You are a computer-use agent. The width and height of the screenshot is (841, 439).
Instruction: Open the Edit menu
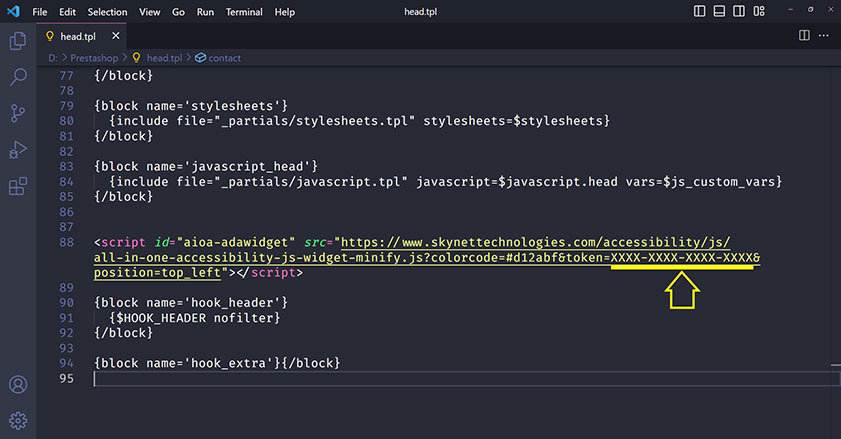67,12
